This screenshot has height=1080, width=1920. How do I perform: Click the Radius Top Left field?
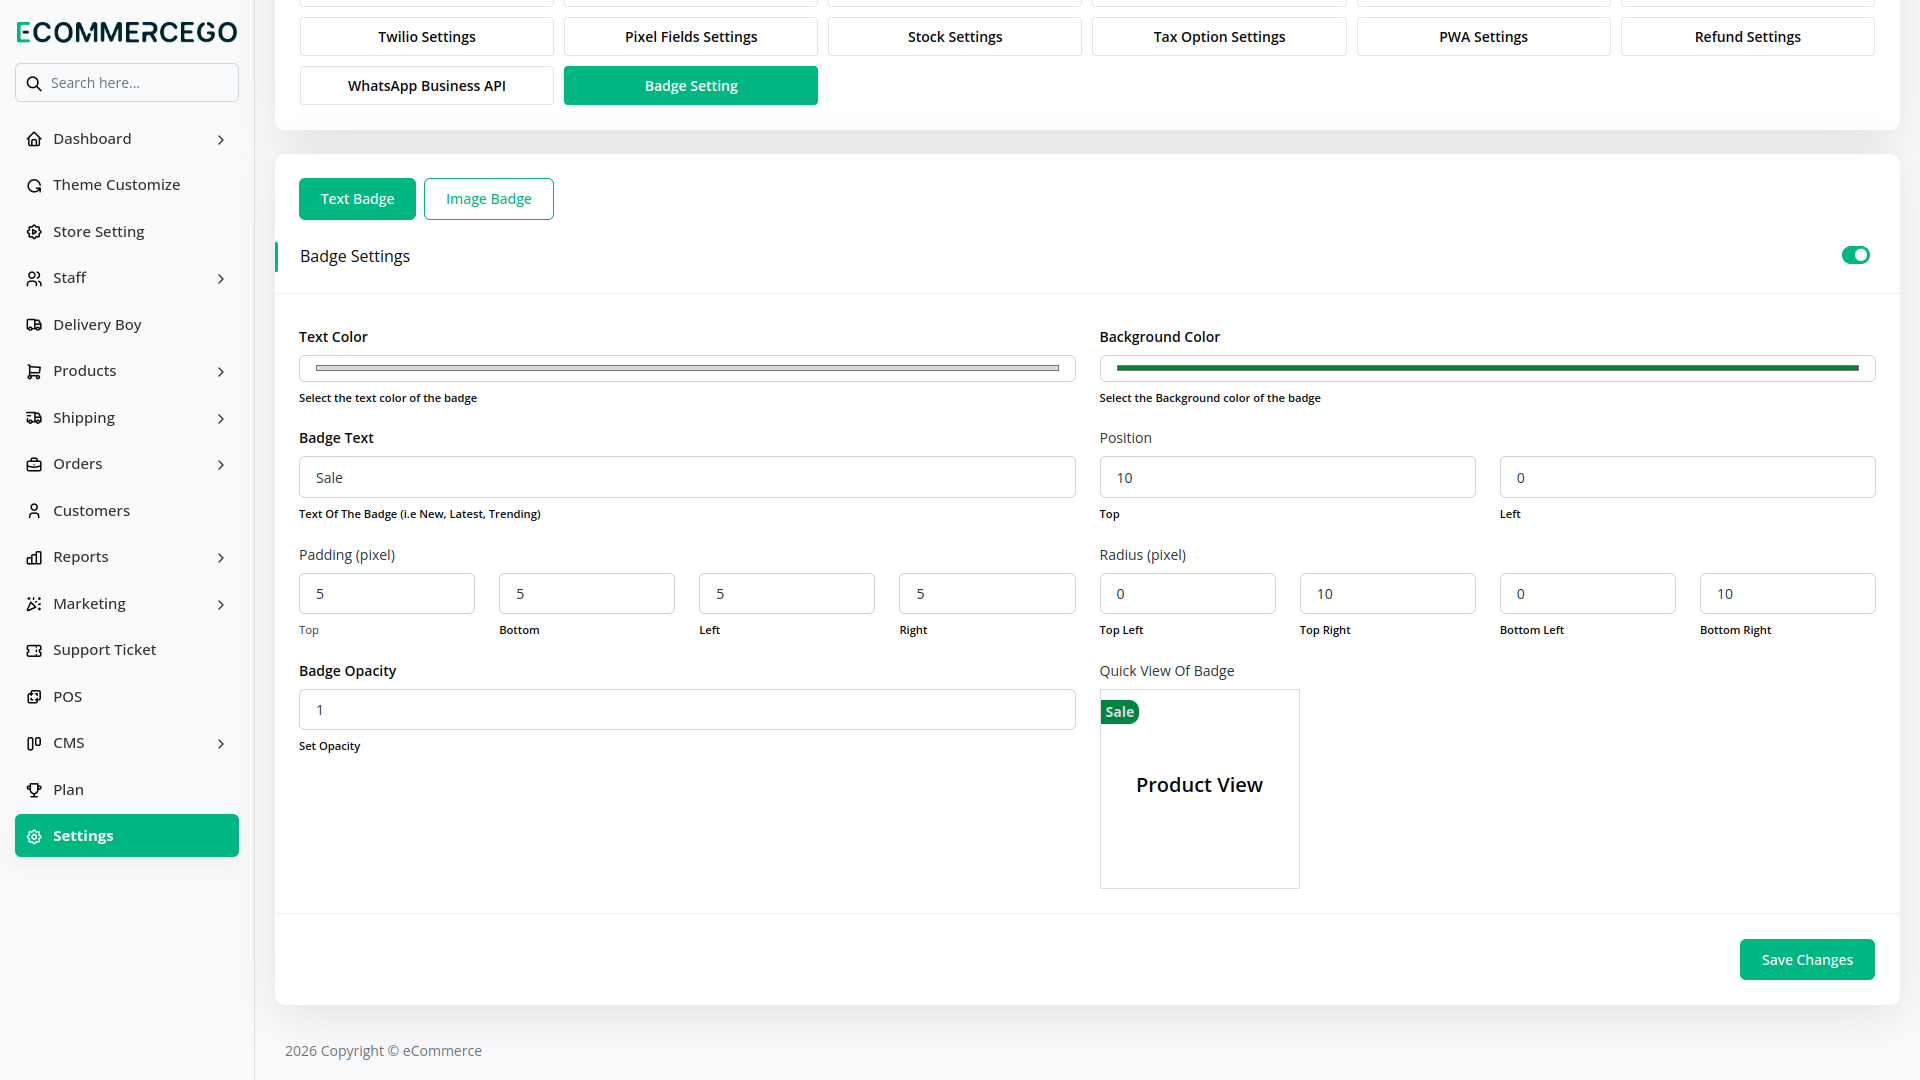point(1187,594)
